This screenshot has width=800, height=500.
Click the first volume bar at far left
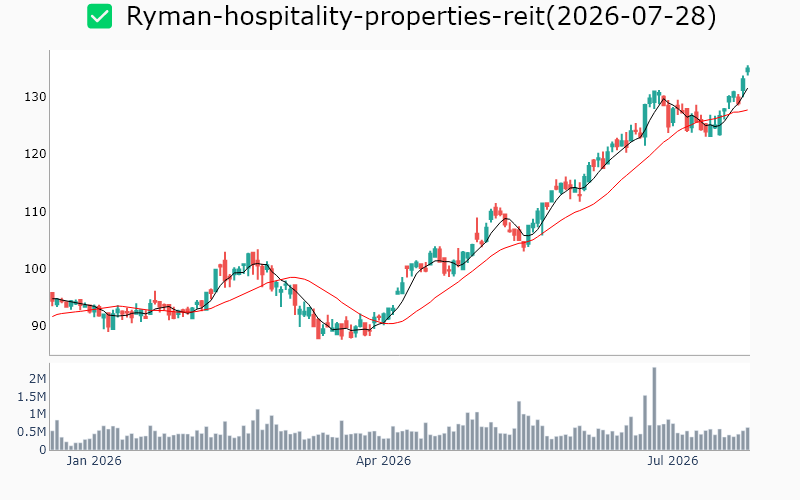[52, 441]
